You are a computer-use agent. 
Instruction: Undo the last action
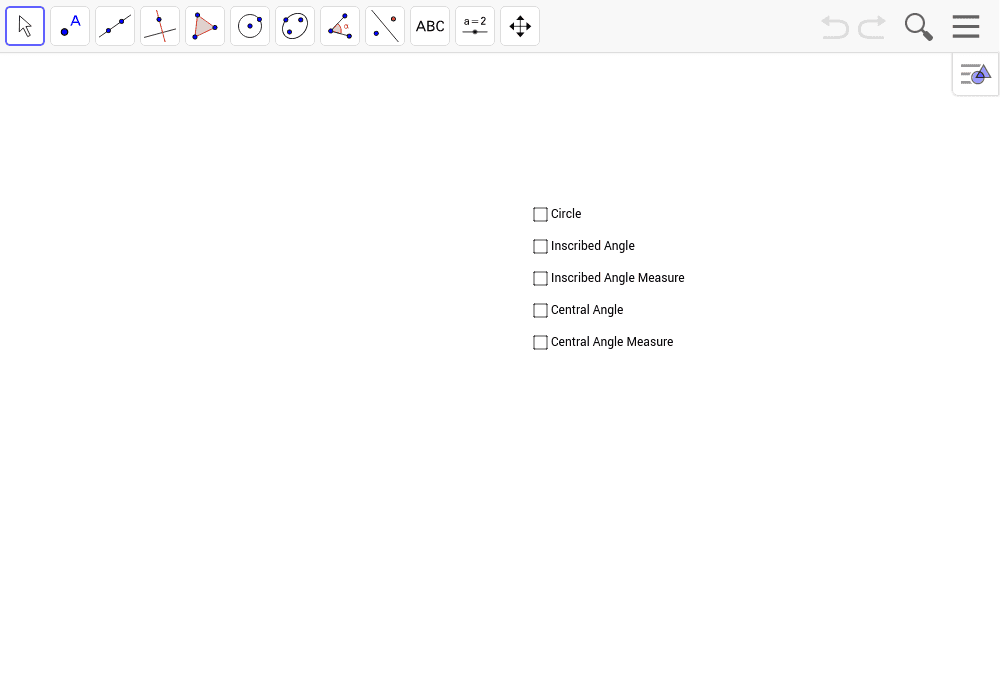835,27
